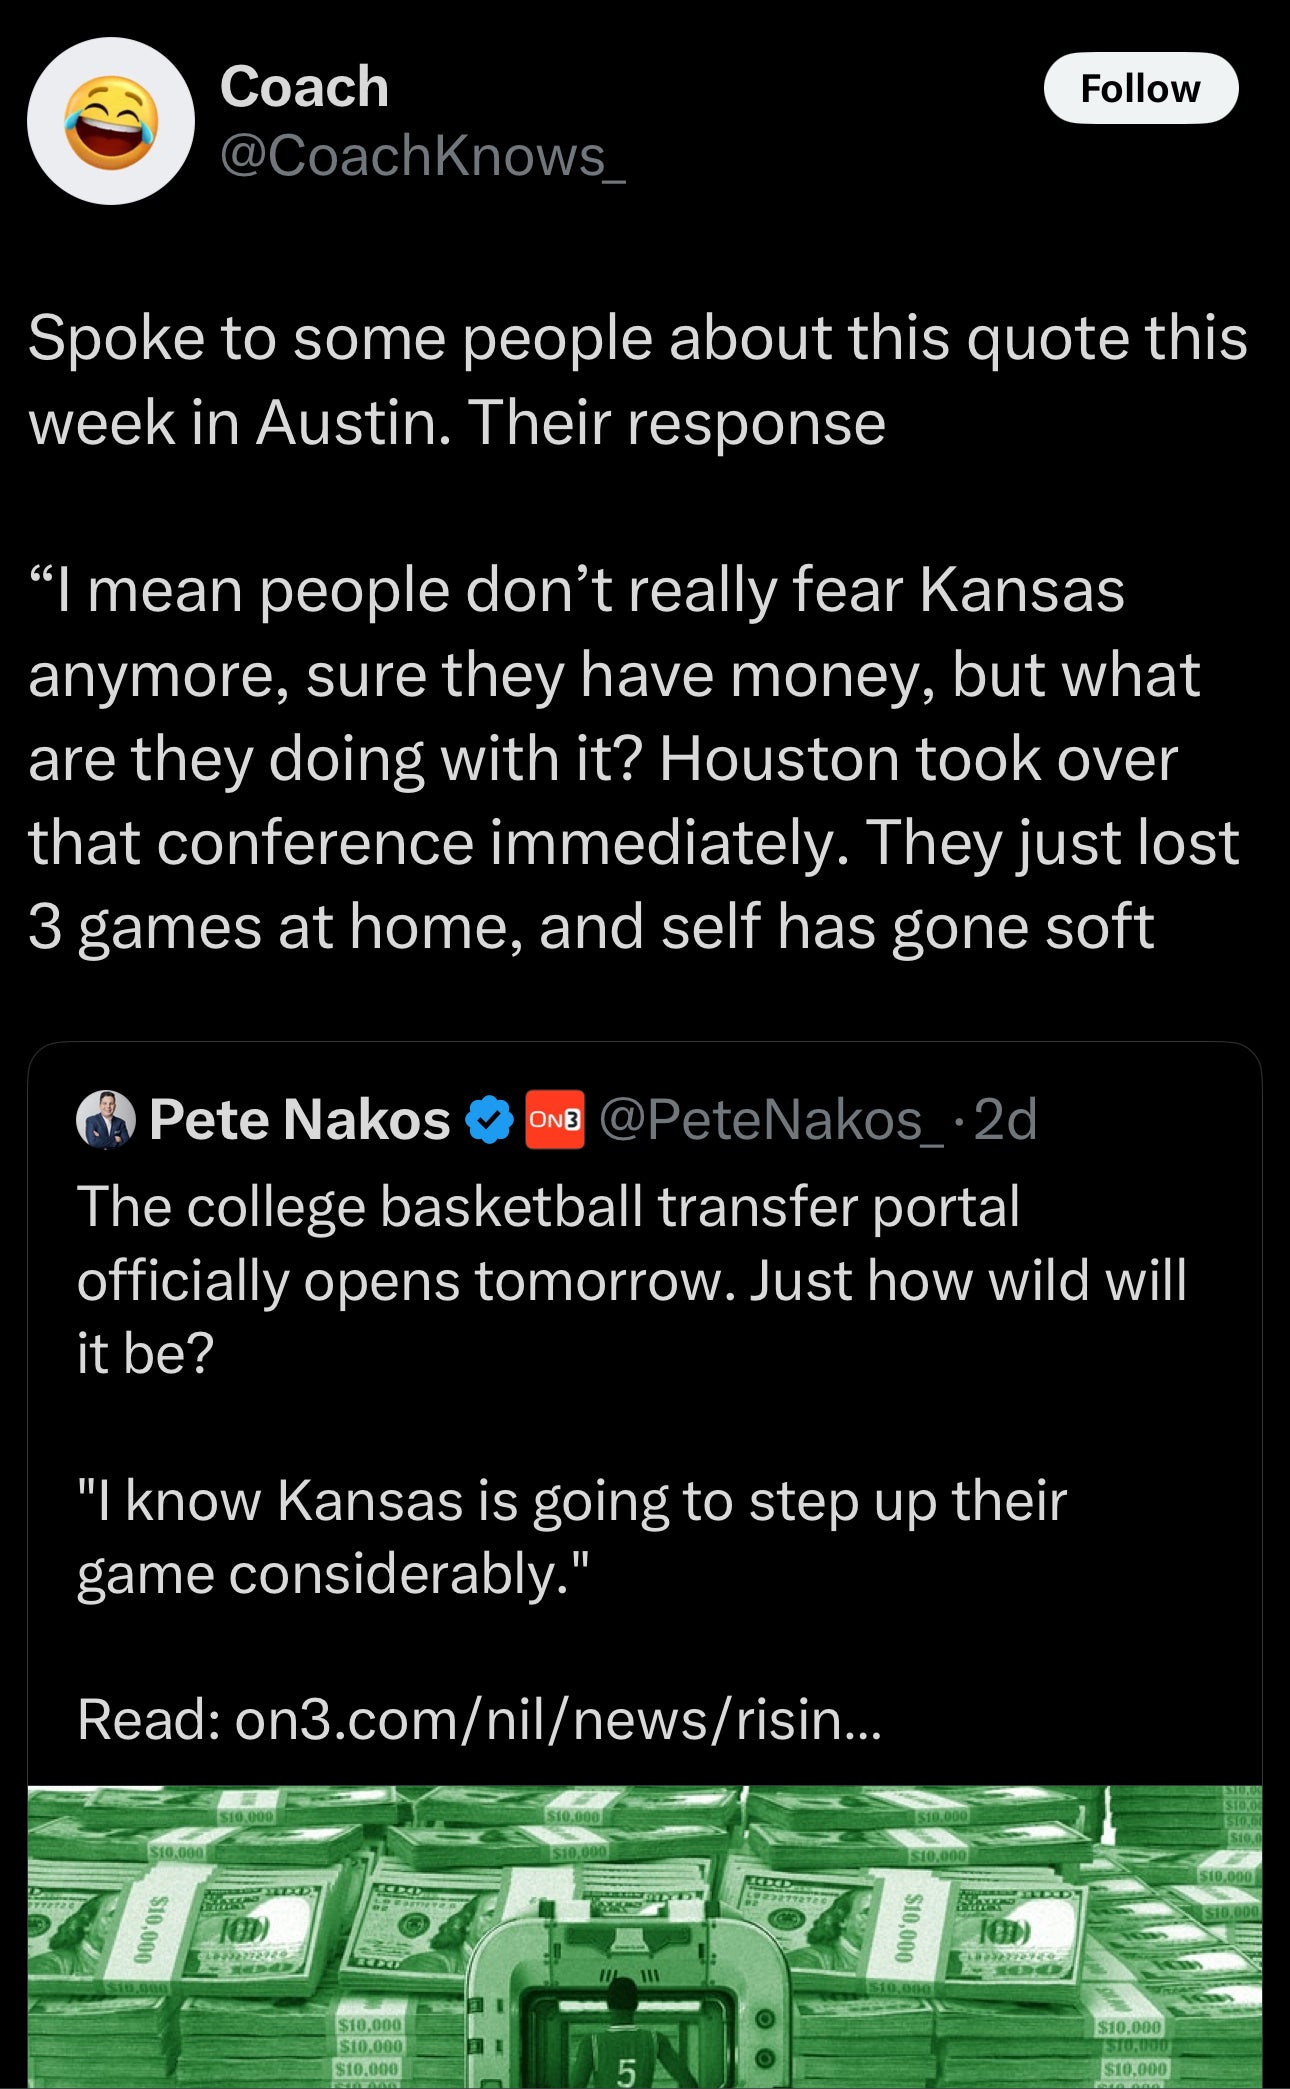Tap the blue verified checkmark badge

click(x=489, y=1119)
